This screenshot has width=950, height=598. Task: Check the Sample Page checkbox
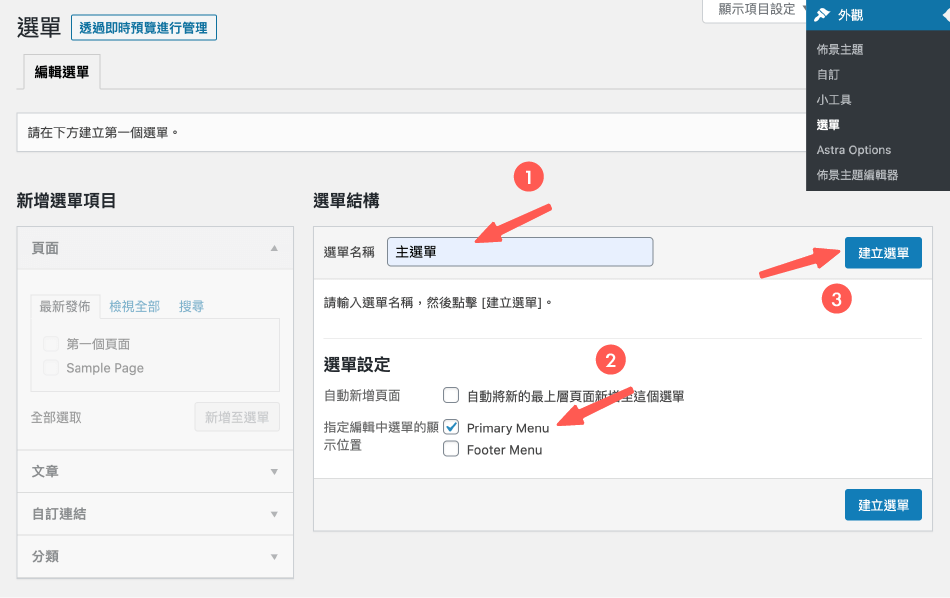[51, 367]
